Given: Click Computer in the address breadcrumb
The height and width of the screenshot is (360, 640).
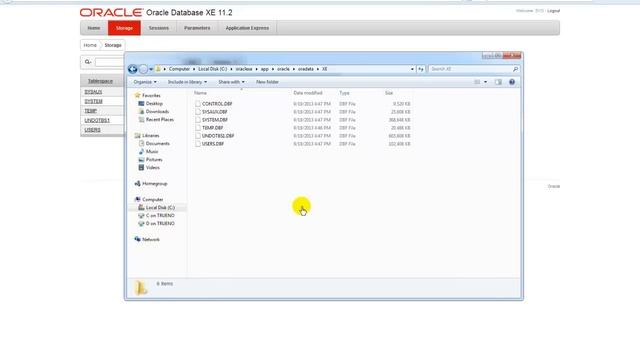Looking at the screenshot, I should click(x=179, y=69).
